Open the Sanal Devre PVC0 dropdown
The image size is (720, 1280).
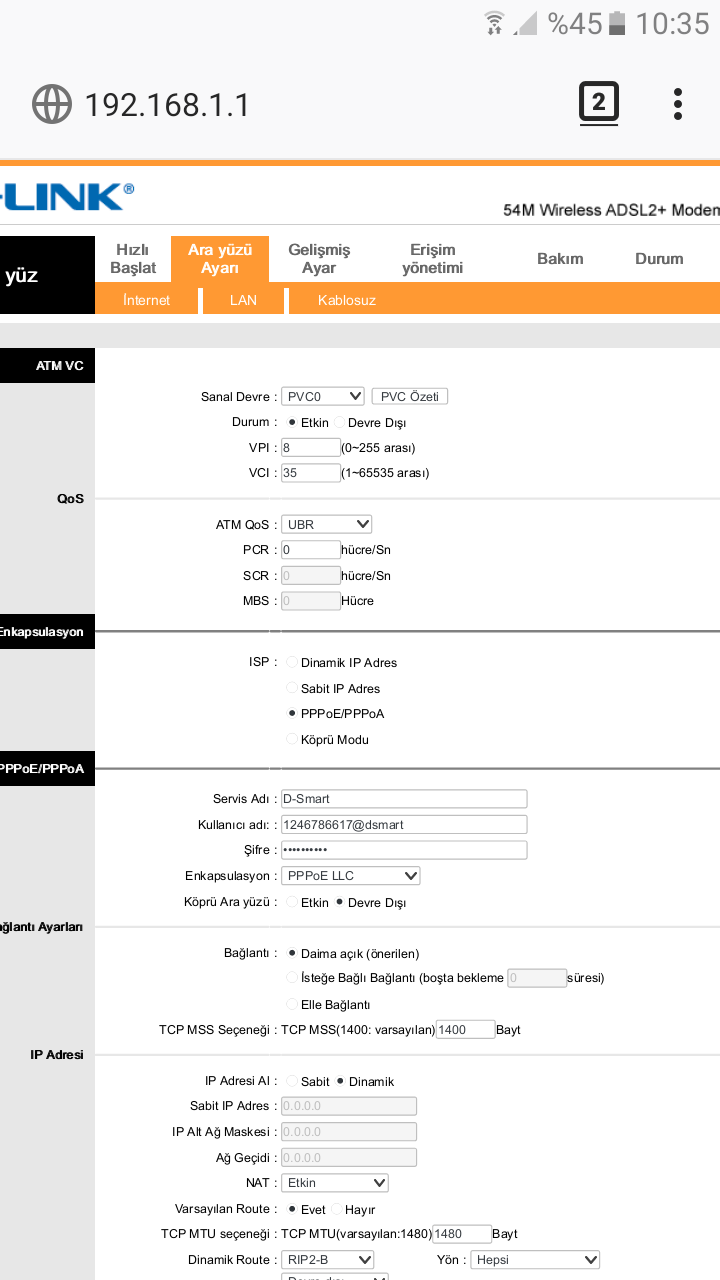pos(322,397)
